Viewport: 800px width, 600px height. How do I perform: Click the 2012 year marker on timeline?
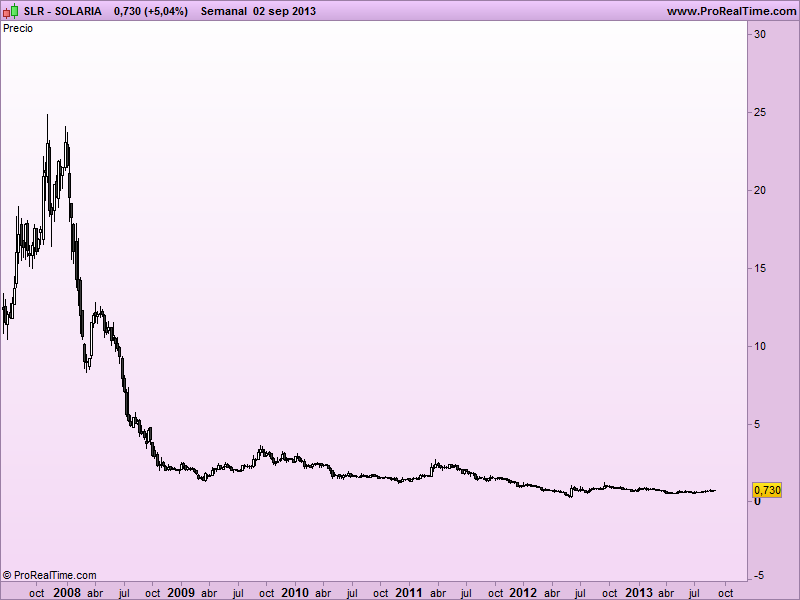tap(523, 593)
